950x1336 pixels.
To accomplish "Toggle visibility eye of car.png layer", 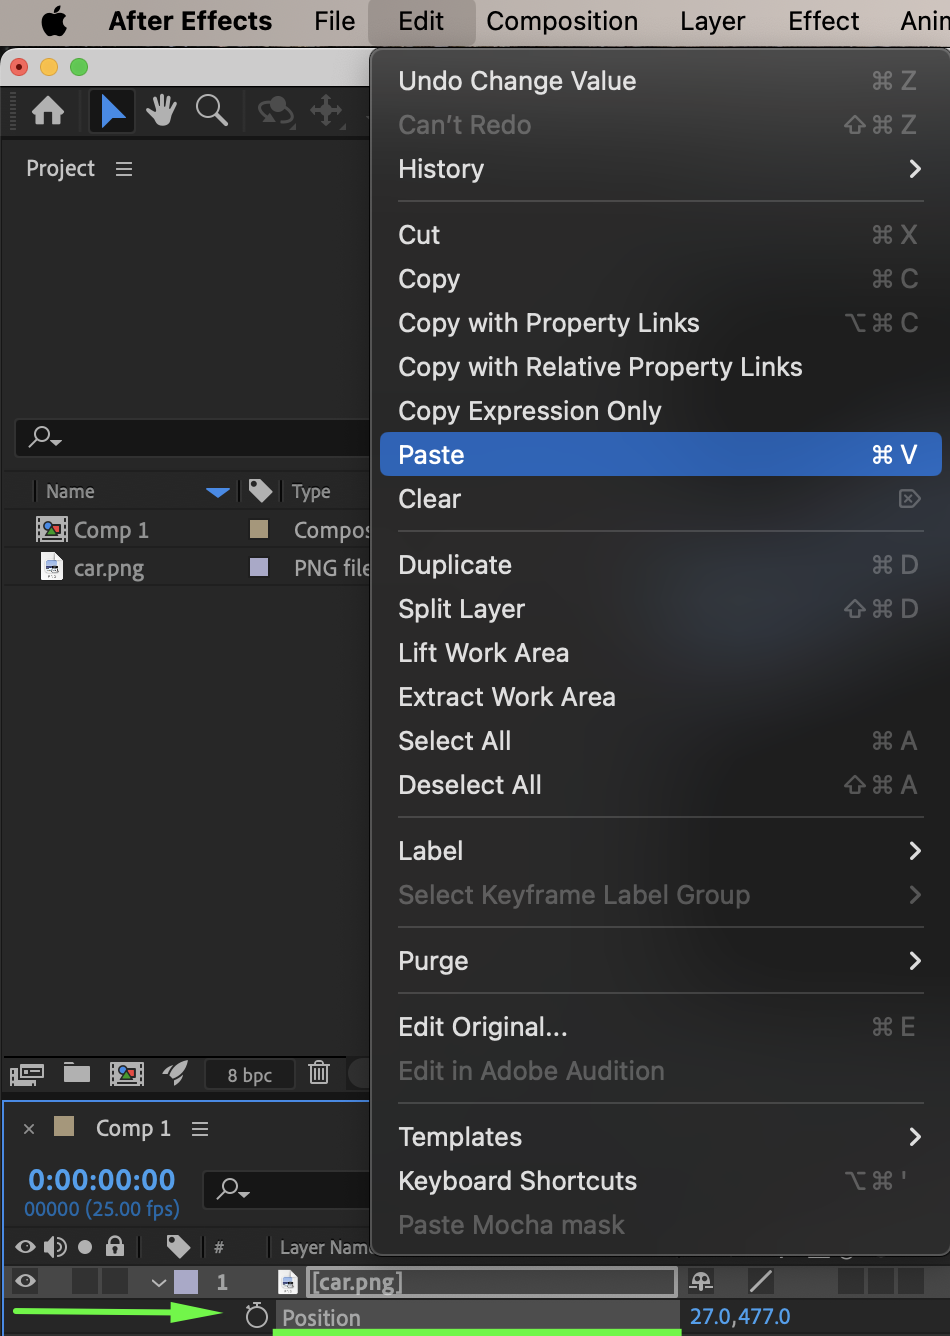I will click(x=26, y=1281).
